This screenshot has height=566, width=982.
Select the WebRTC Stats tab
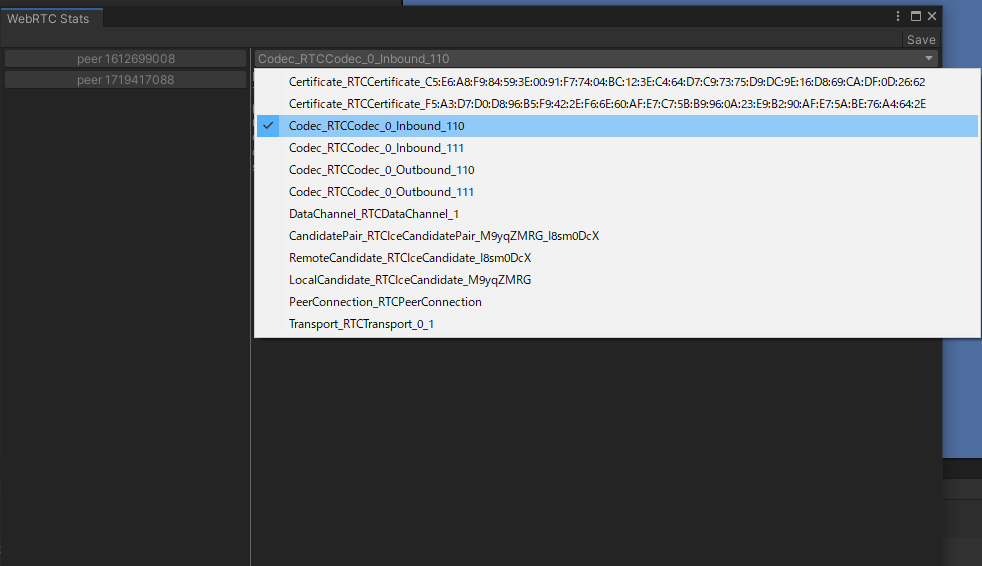click(48, 18)
